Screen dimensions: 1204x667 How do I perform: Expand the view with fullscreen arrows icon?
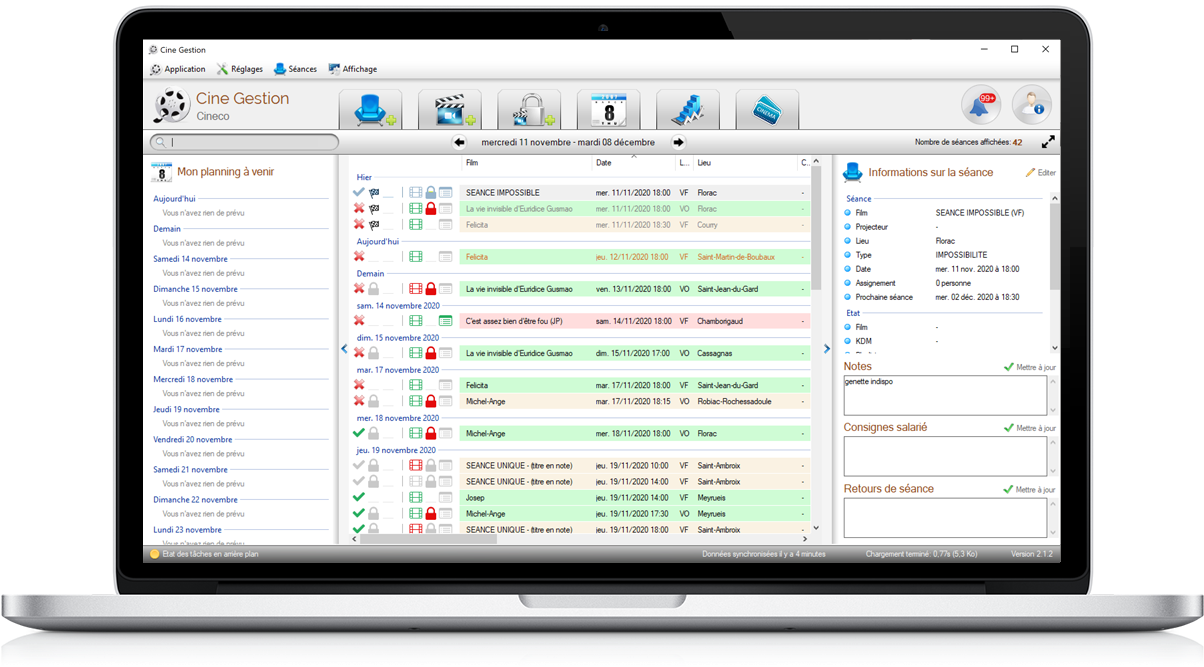pos(1048,142)
